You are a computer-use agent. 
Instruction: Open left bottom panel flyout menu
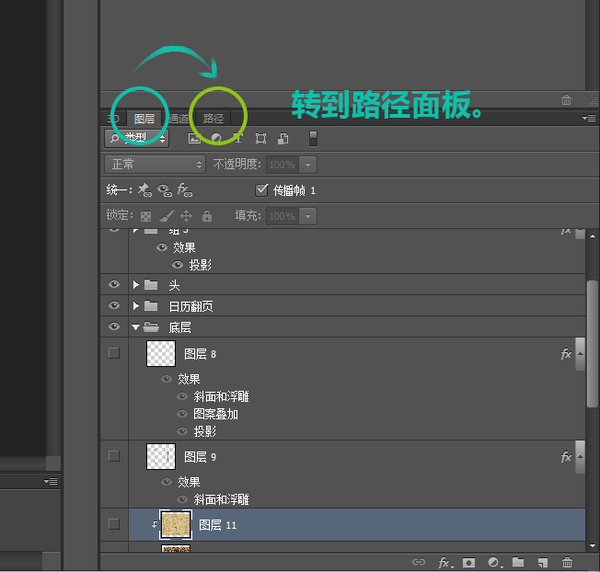(51, 481)
